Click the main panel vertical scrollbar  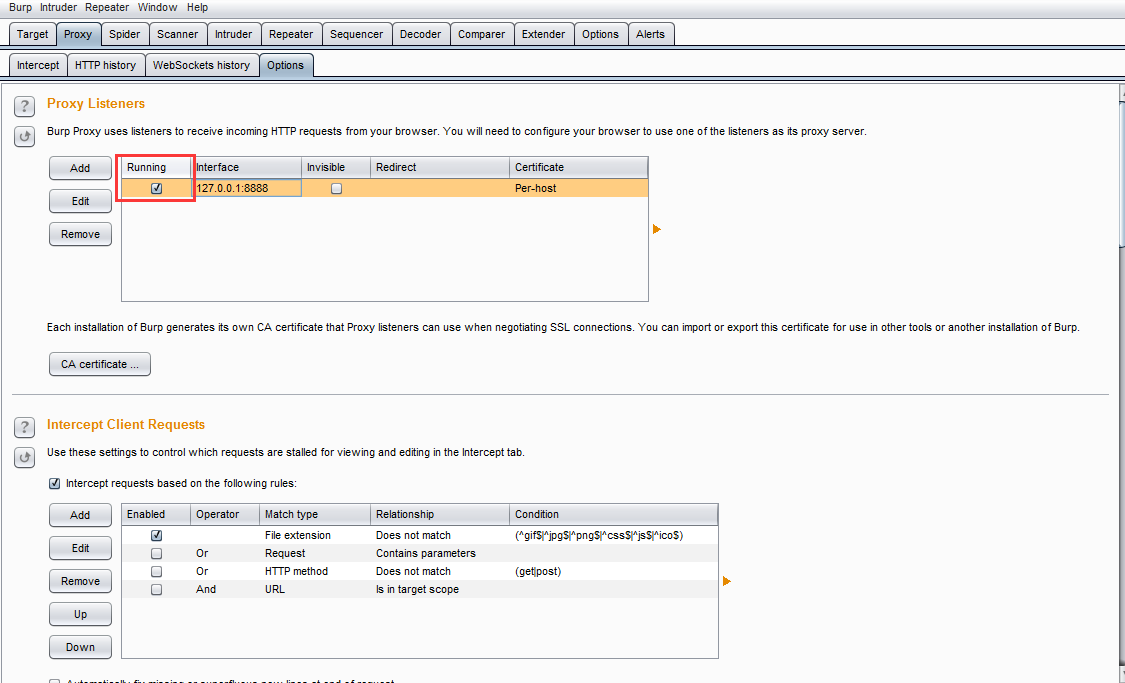click(1121, 176)
